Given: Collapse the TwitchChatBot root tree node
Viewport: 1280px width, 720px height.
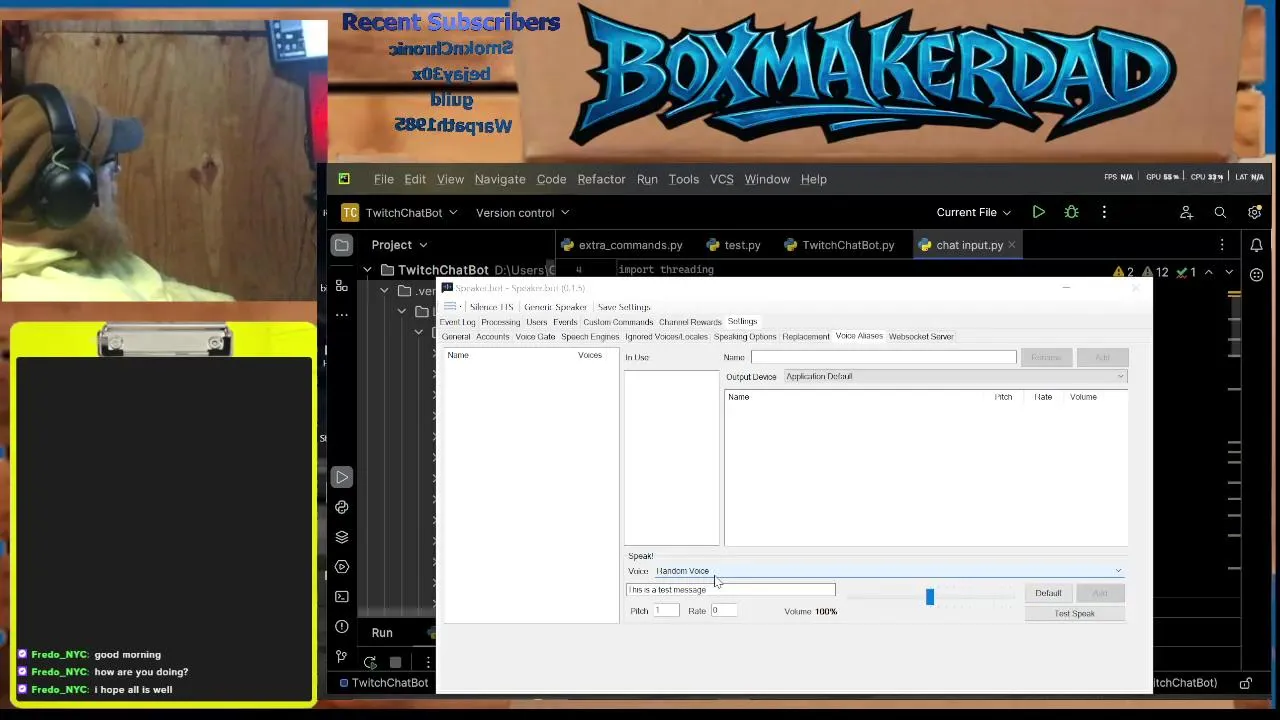Looking at the screenshot, I should (x=367, y=270).
